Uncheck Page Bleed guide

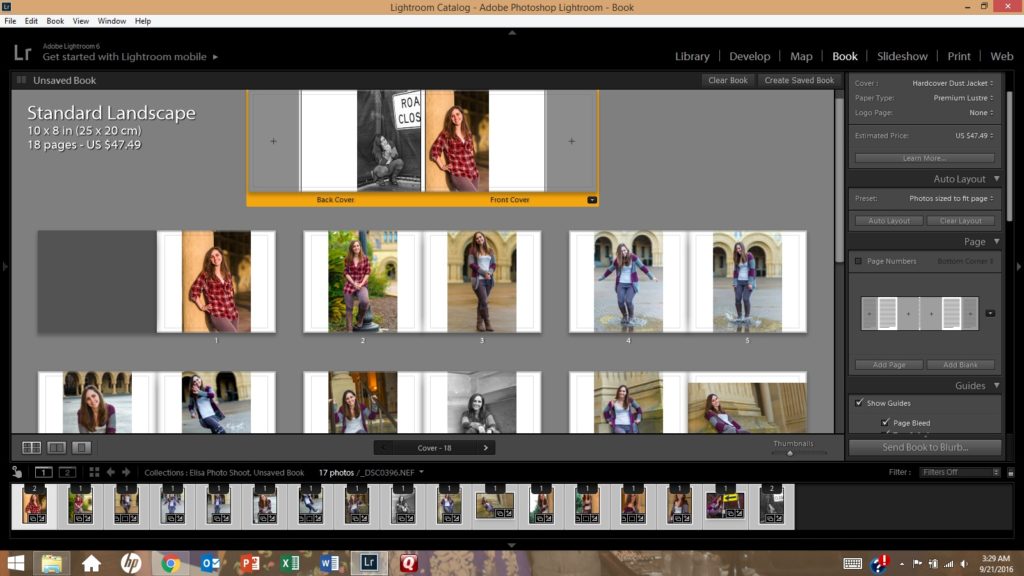pyautogui.click(x=886, y=423)
